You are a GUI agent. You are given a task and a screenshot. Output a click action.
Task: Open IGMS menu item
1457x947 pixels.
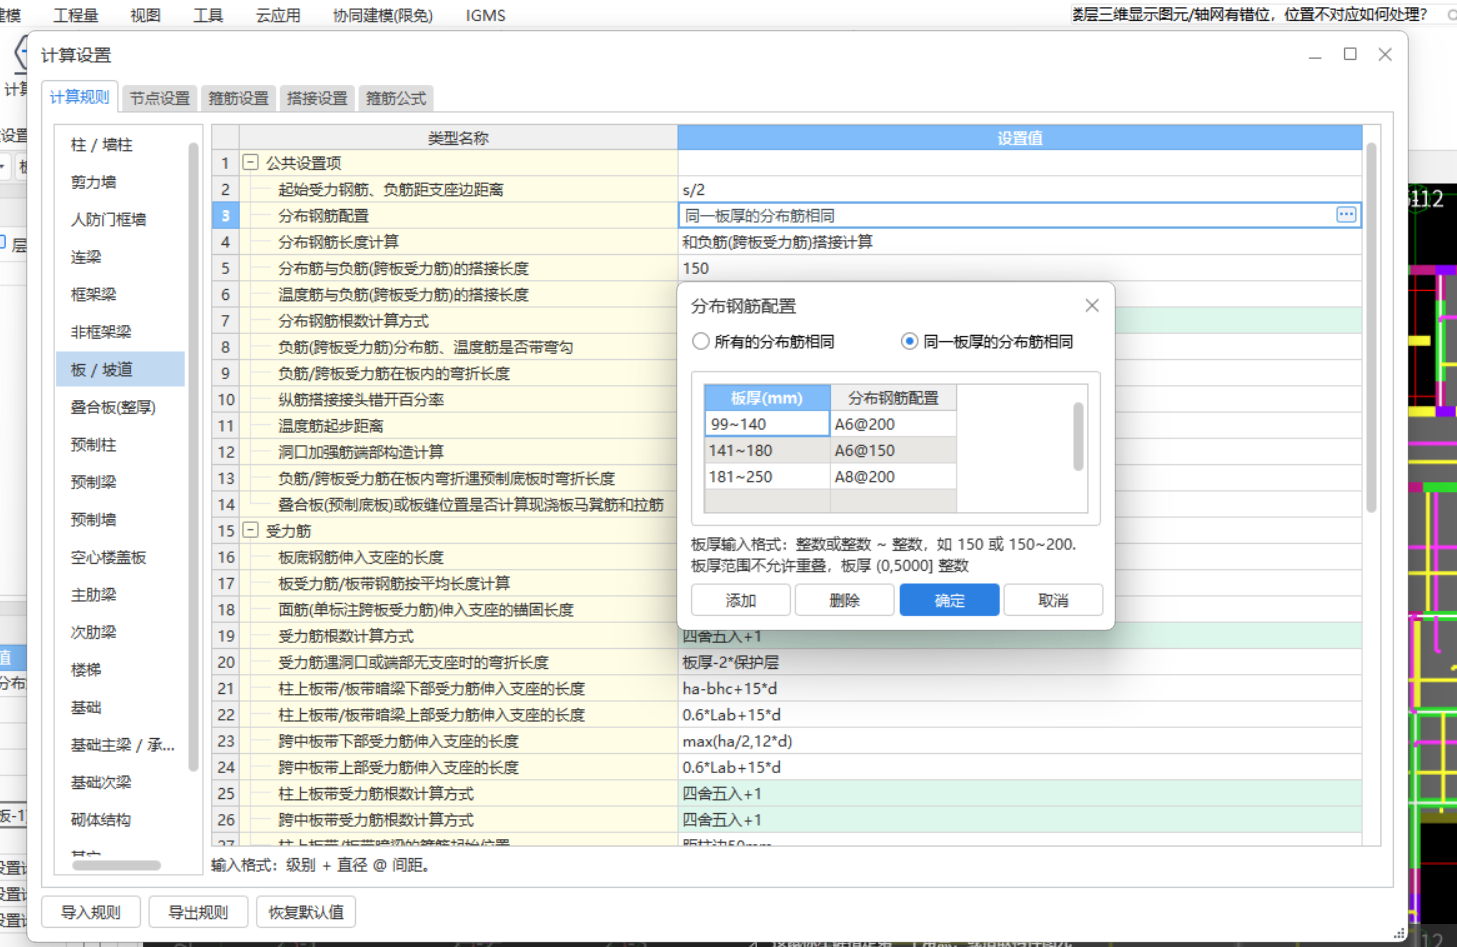(485, 15)
